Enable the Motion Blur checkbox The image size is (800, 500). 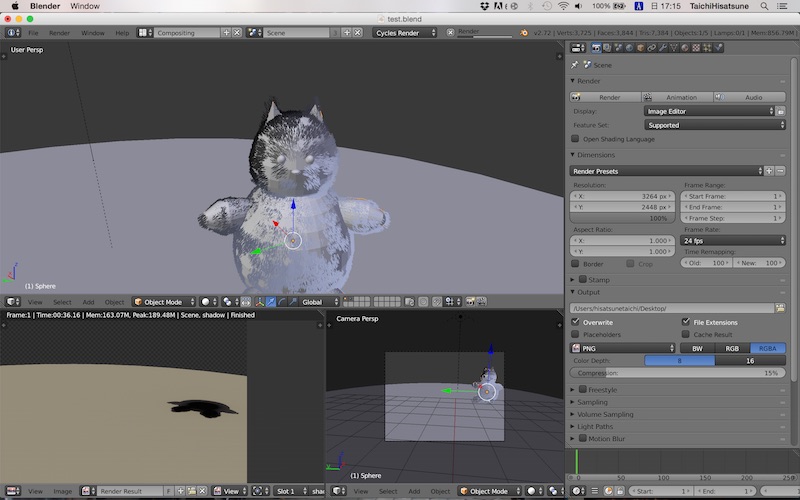pyautogui.click(x=583, y=438)
